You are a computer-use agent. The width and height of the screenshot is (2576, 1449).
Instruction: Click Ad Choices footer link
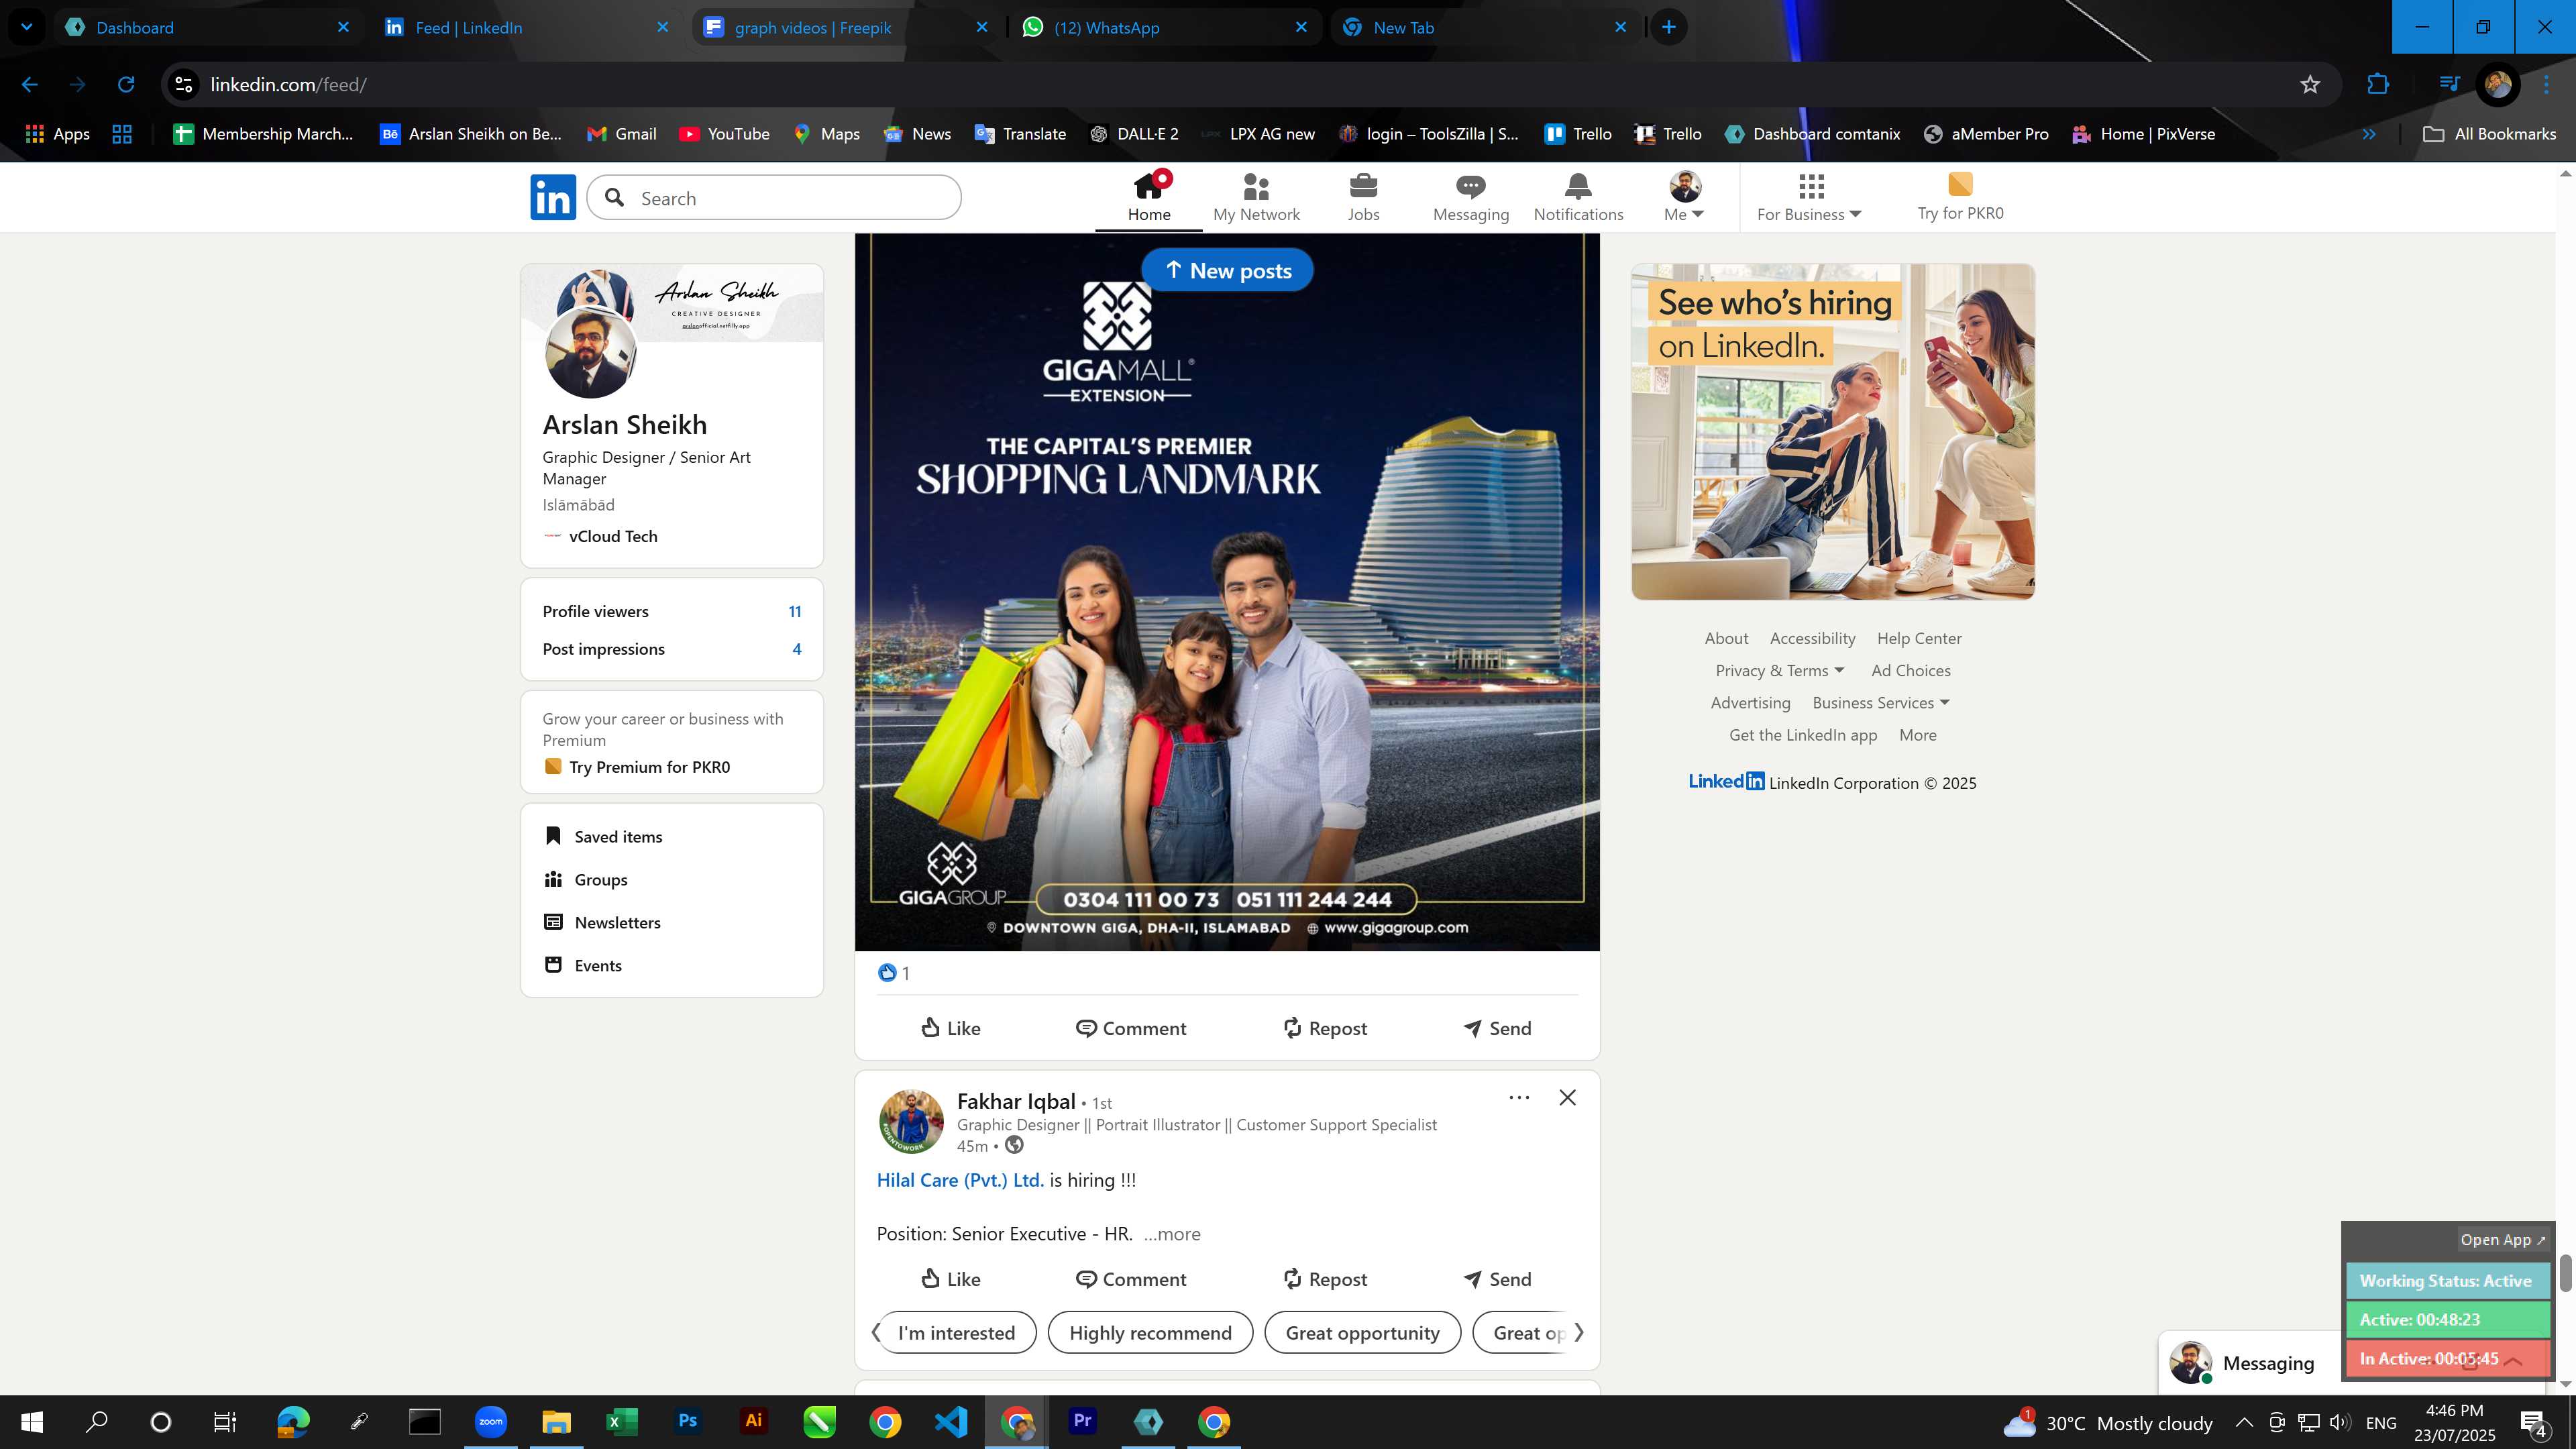pyautogui.click(x=1911, y=671)
